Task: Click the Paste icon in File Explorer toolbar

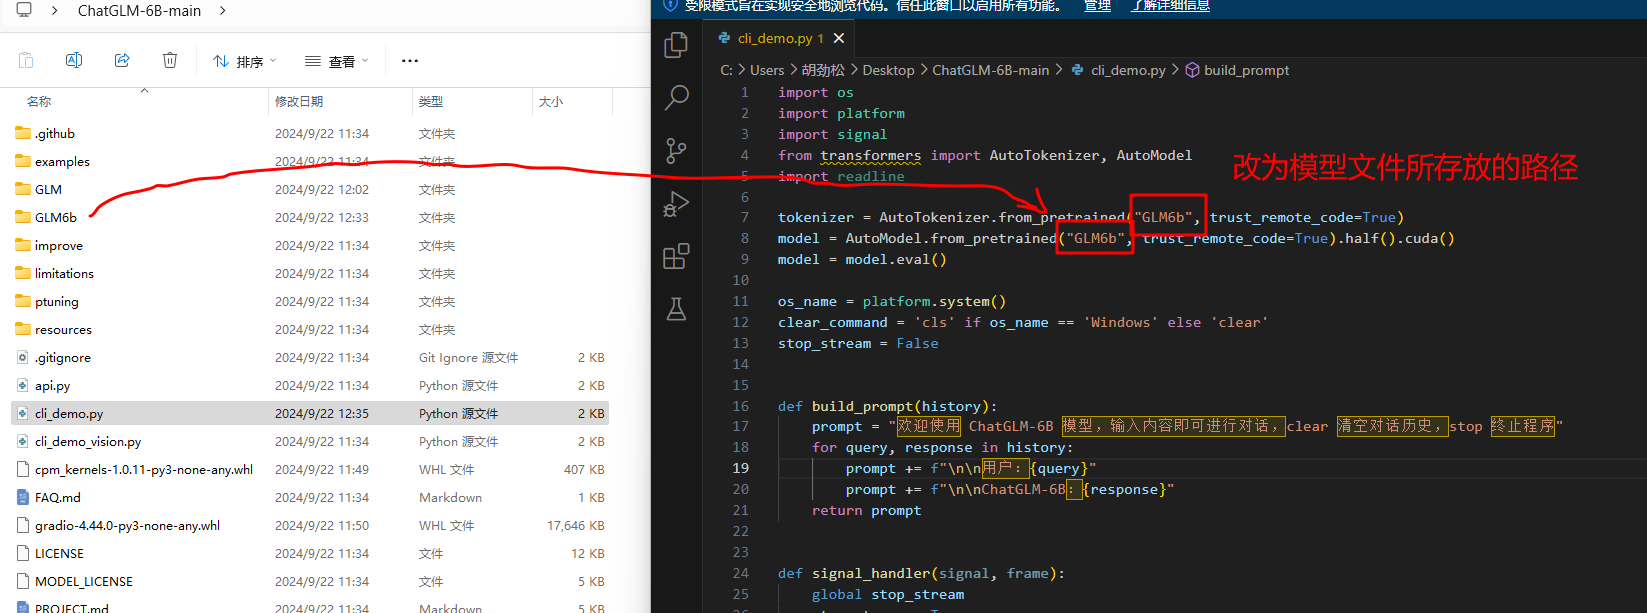Action: pos(26,60)
